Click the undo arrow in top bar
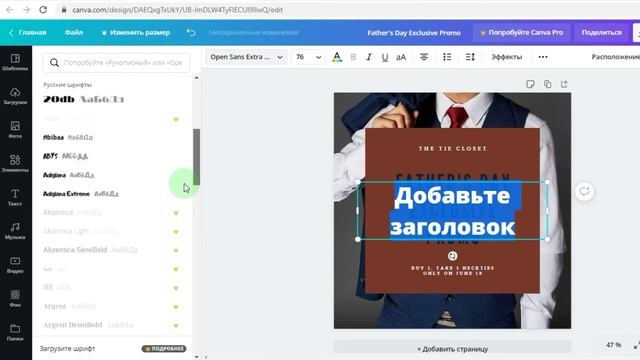This screenshot has height=360, width=640. (191, 32)
